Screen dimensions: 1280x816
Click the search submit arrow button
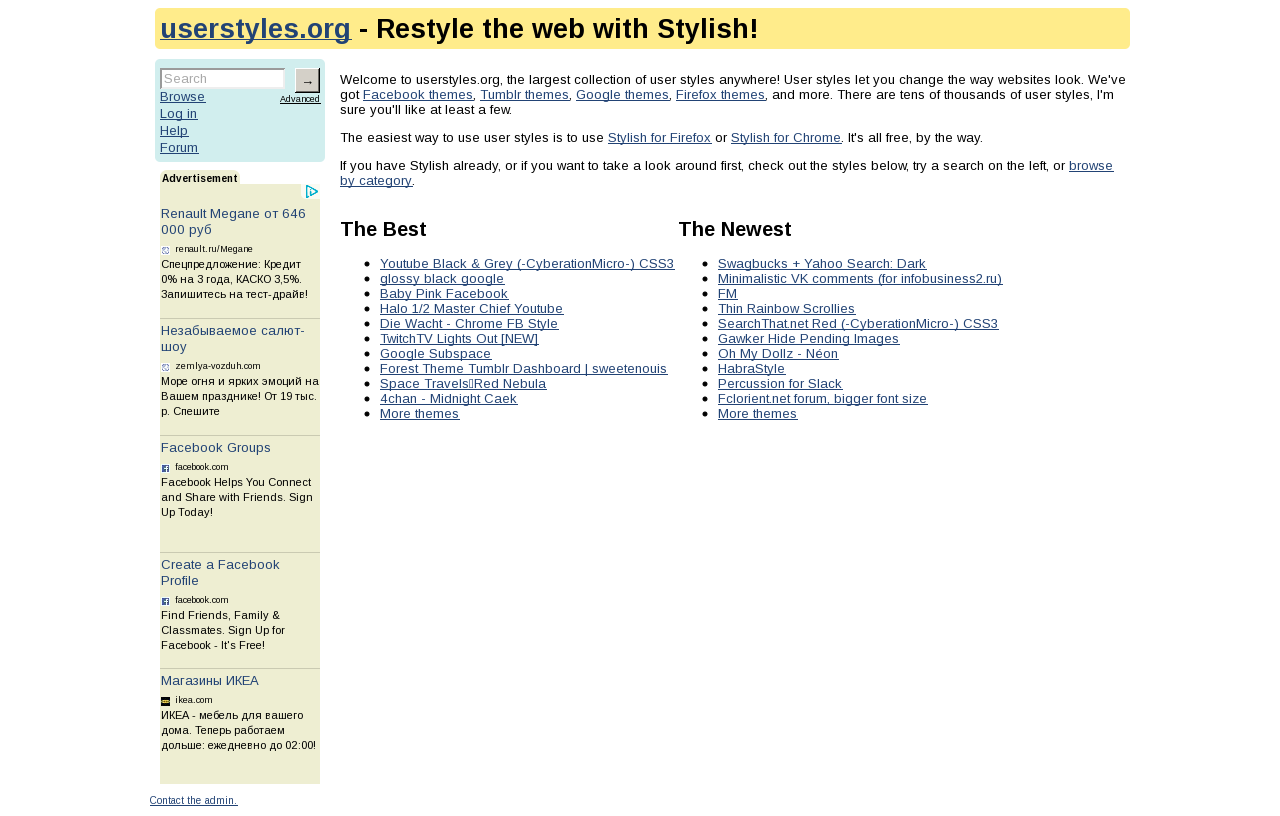pos(307,81)
